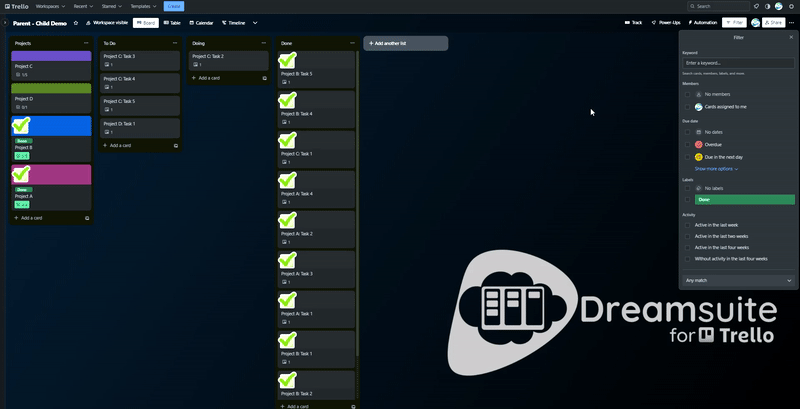Check Active in the last two weeks
This screenshot has width=800, height=409.
click(x=687, y=237)
